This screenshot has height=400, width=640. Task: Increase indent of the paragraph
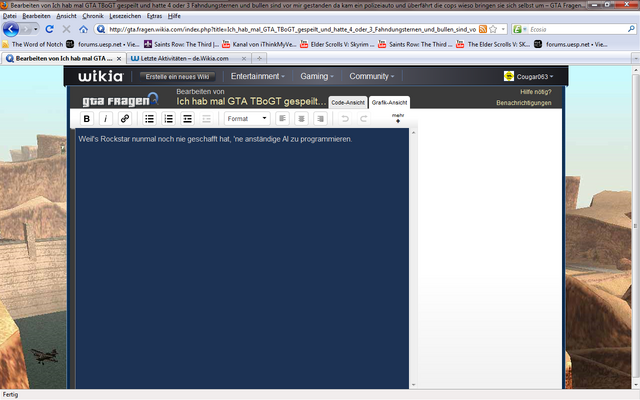click(187, 119)
